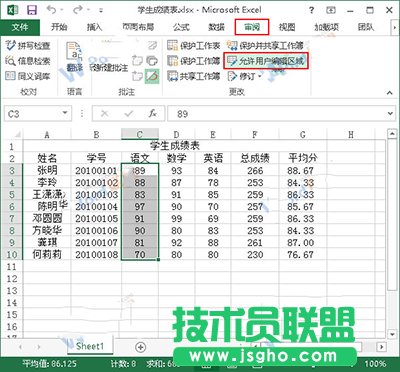Add a comment with 新建批注
Viewport: 400px width, 372px height.
coord(109,68)
